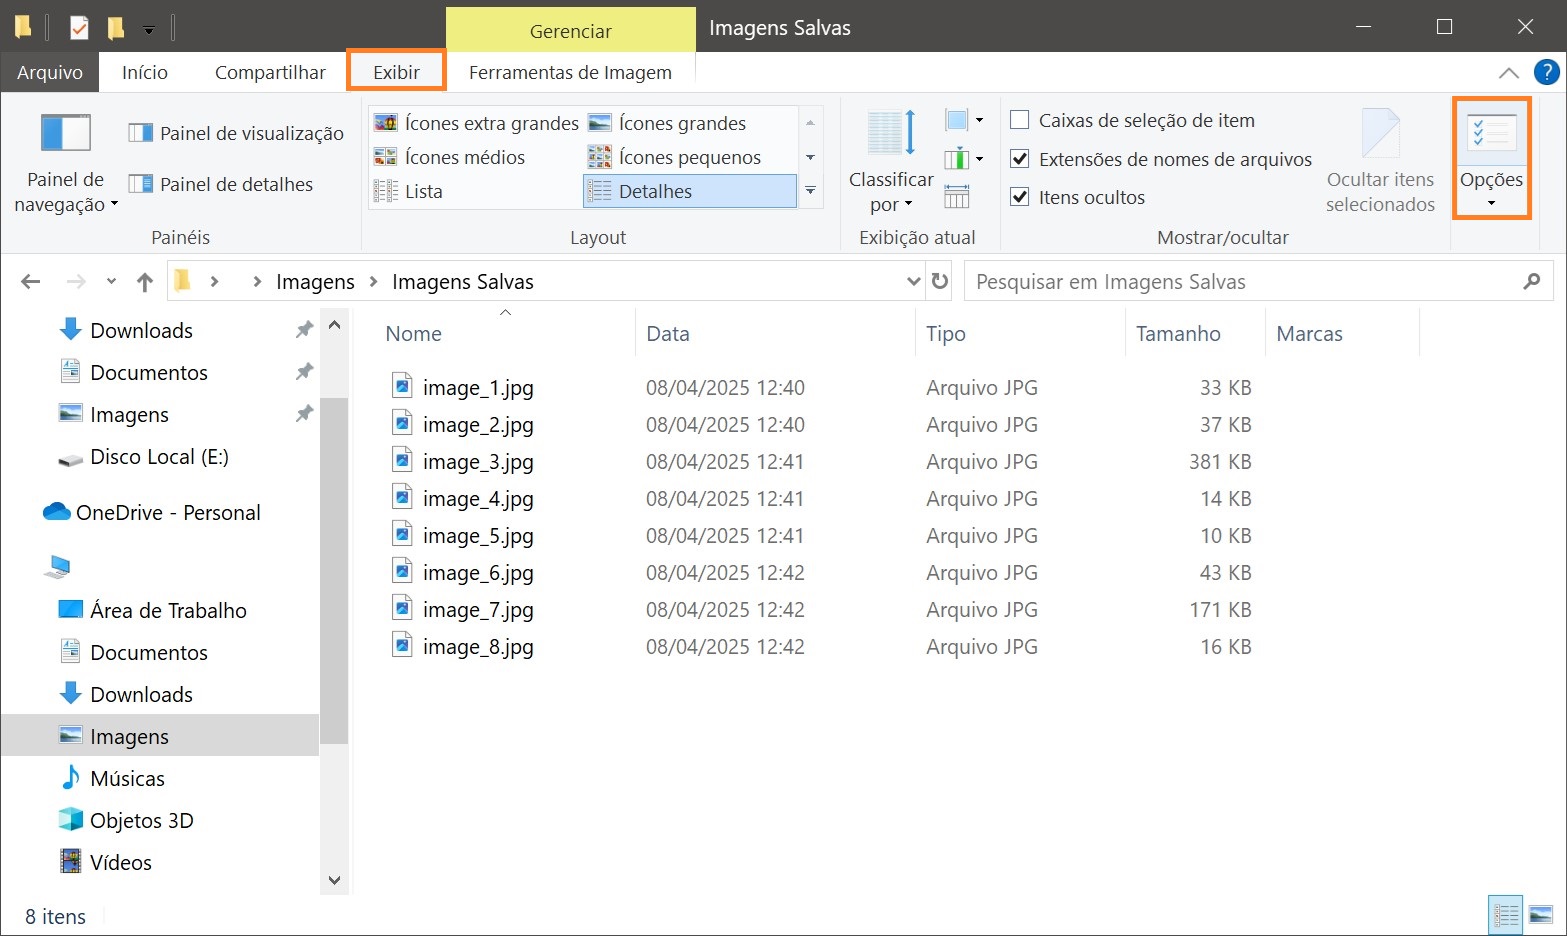Open Help with the question mark icon
The height and width of the screenshot is (936, 1567).
[1546, 72]
